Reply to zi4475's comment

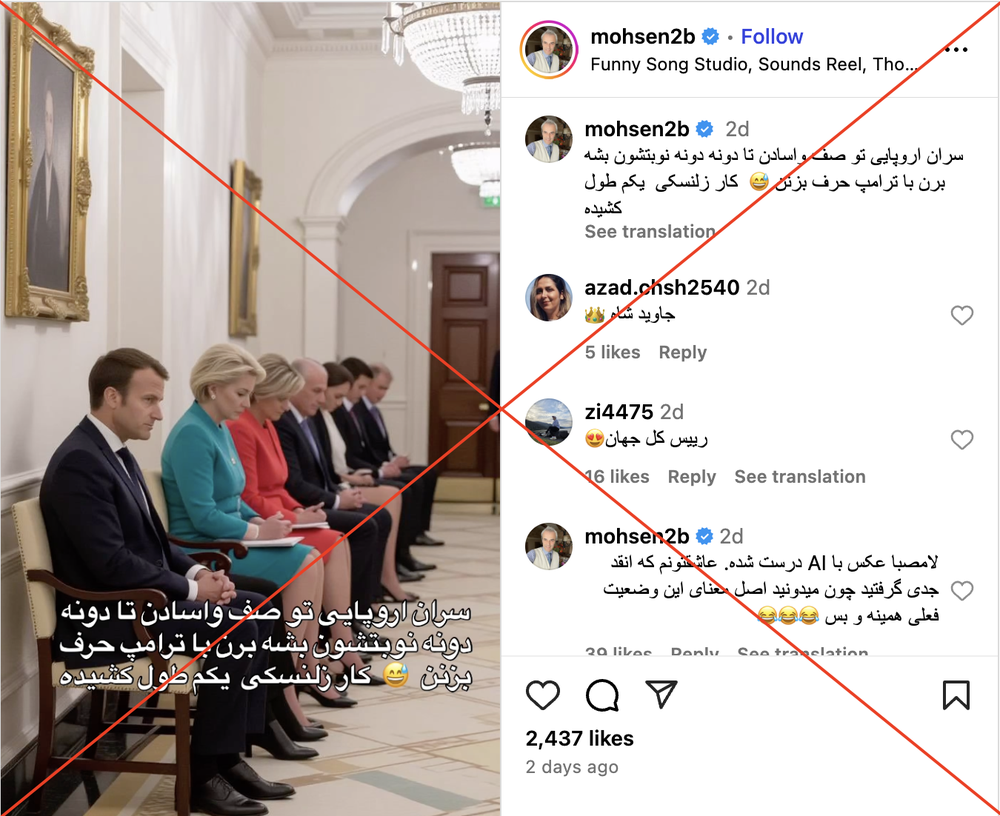pyautogui.click(x=691, y=477)
